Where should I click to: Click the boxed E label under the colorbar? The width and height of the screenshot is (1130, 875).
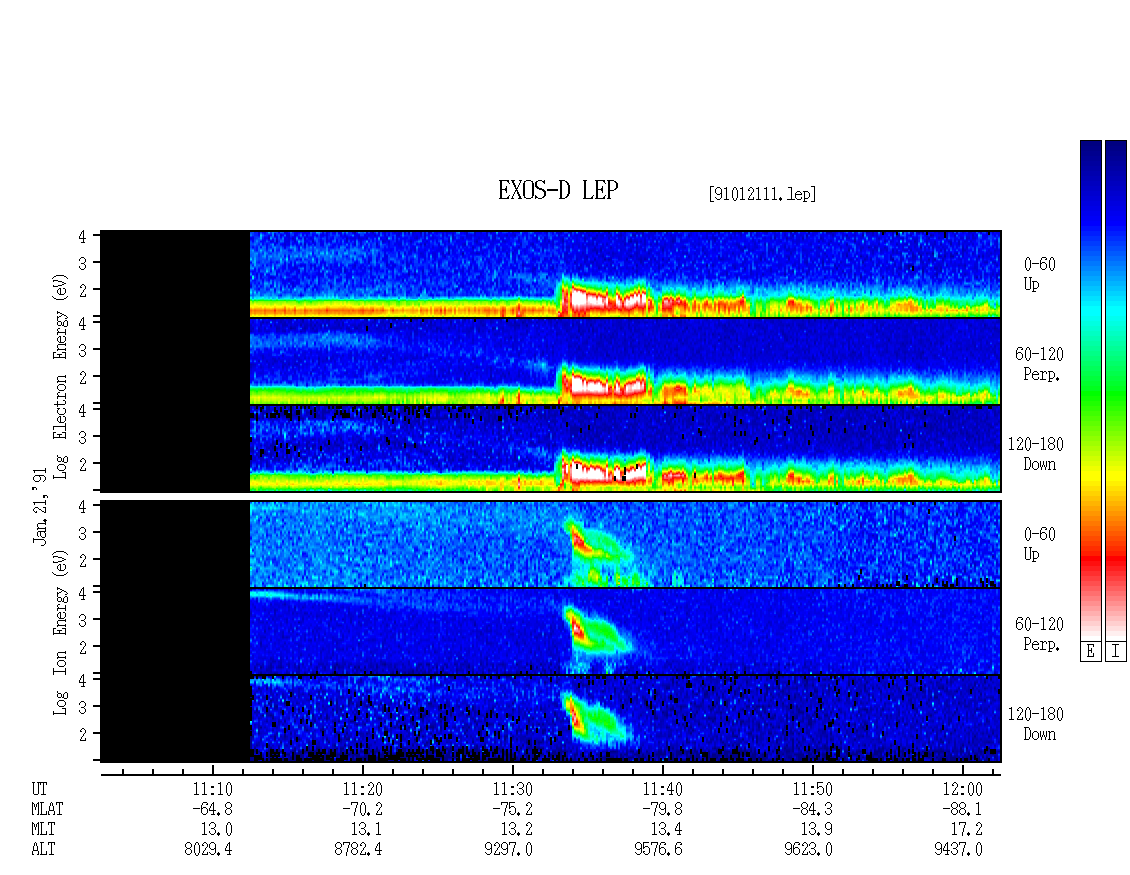click(x=1090, y=651)
